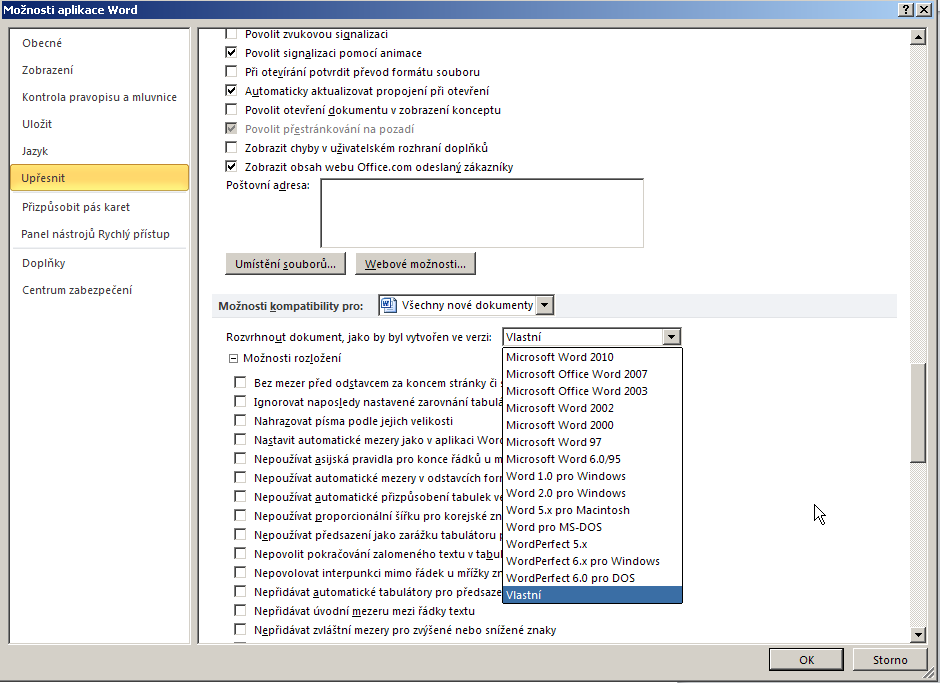Pick Word pro MS-DOS option
Image resolution: width=940 pixels, height=683 pixels.
[x=592, y=527]
